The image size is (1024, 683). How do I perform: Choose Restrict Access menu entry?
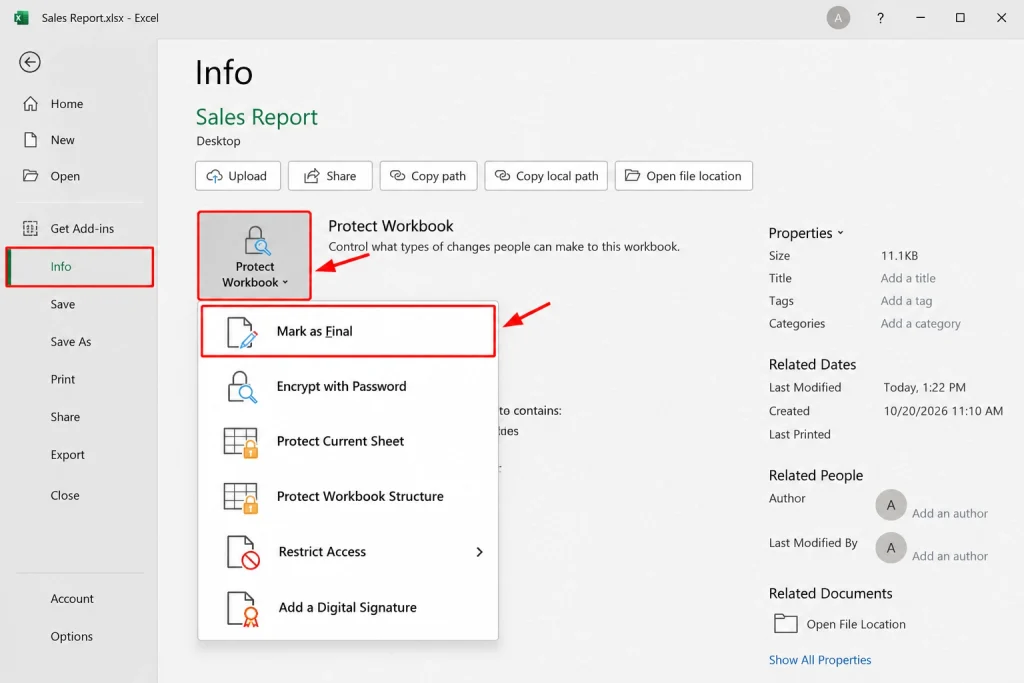click(348, 552)
